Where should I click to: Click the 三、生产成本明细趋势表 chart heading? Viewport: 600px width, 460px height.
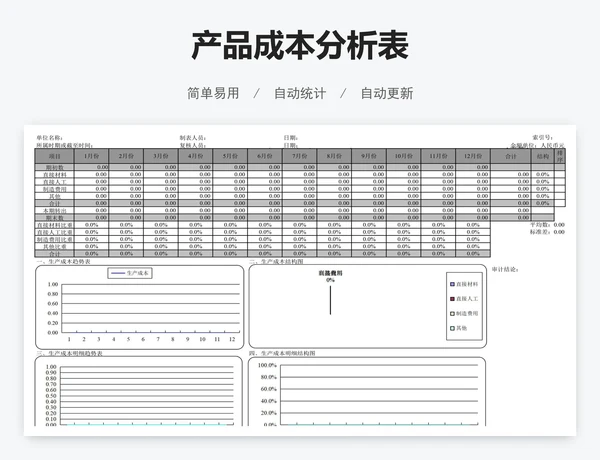click(70, 353)
